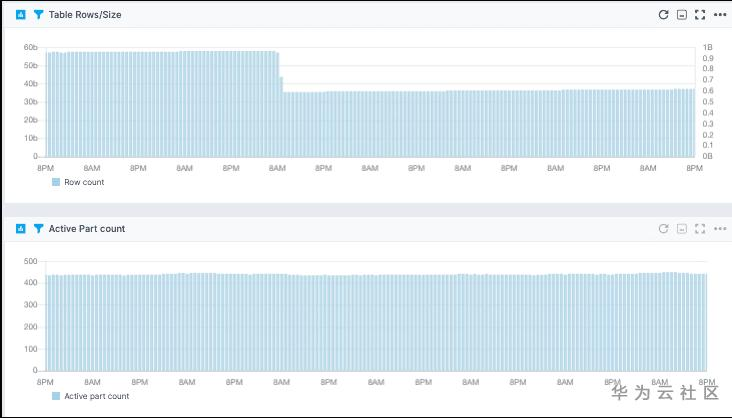This screenshot has height=418, width=732.
Task: Click the Active Part count panel title
Action: click(x=87, y=228)
